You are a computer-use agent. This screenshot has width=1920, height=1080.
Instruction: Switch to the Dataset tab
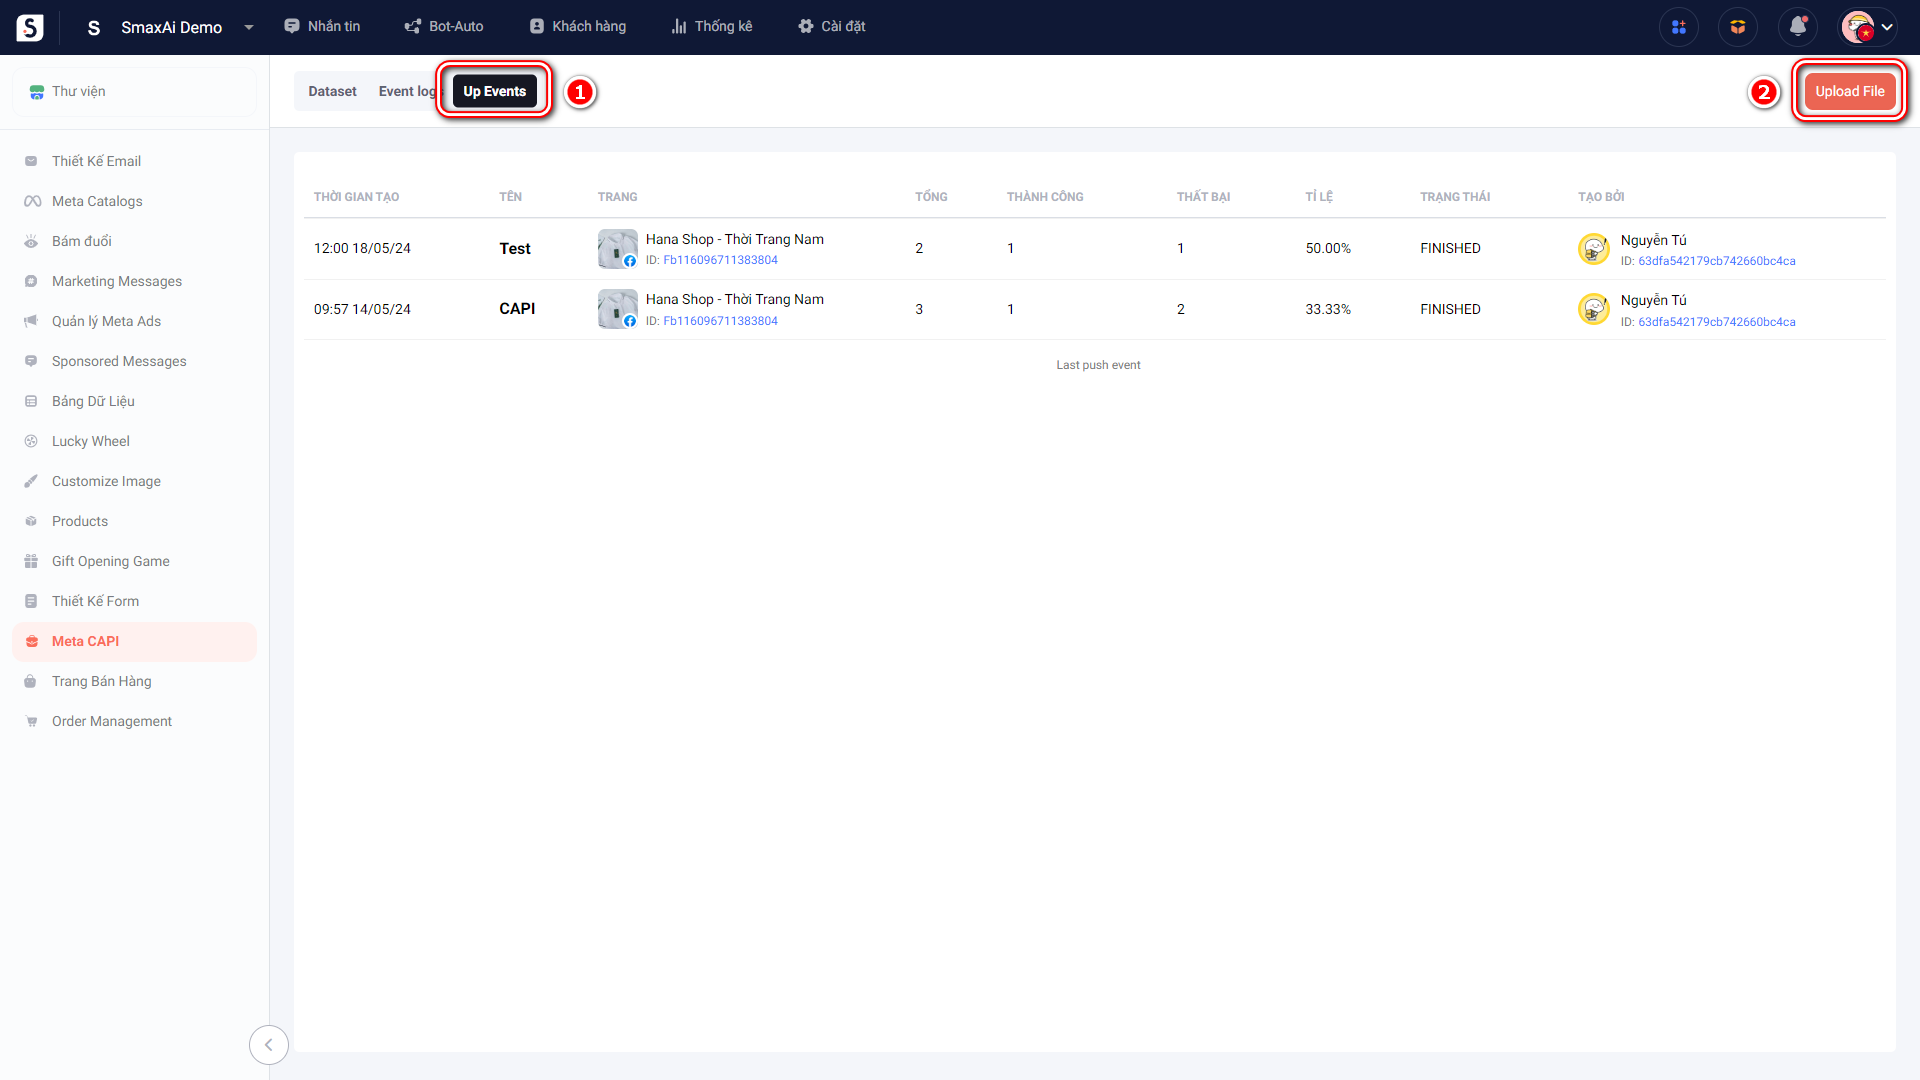coord(332,91)
